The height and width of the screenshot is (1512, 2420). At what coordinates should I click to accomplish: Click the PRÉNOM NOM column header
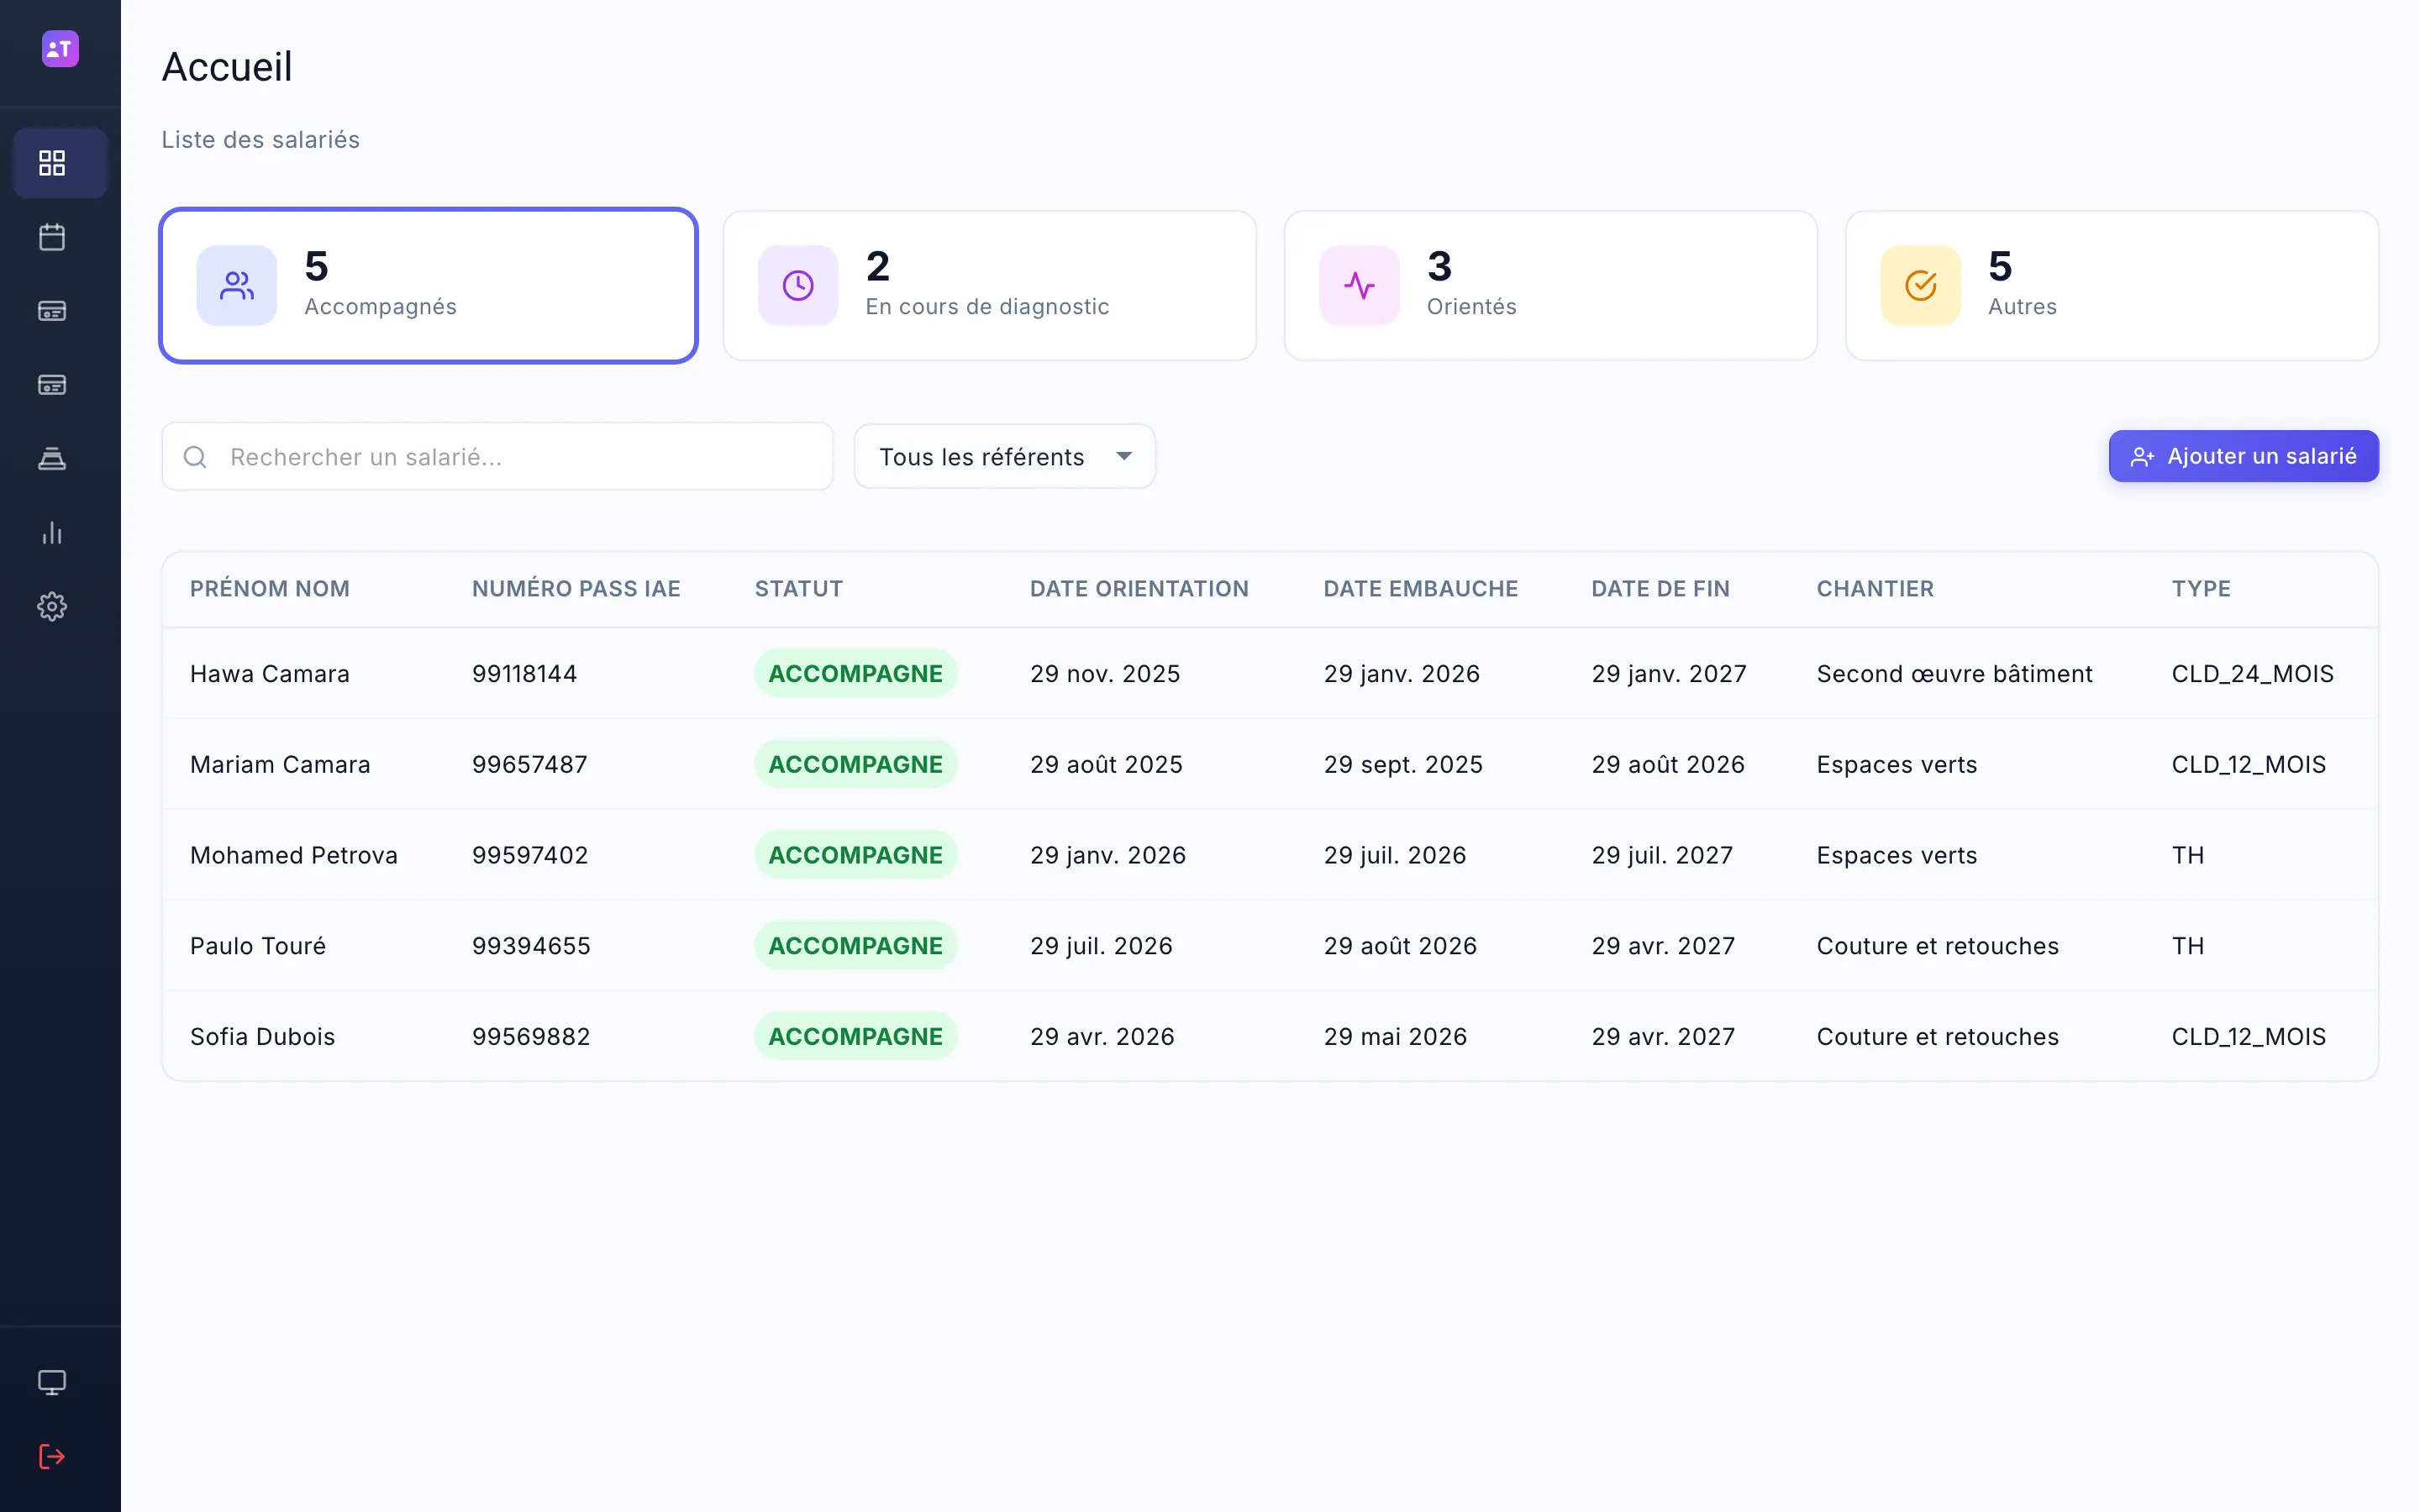click(270, 589)
